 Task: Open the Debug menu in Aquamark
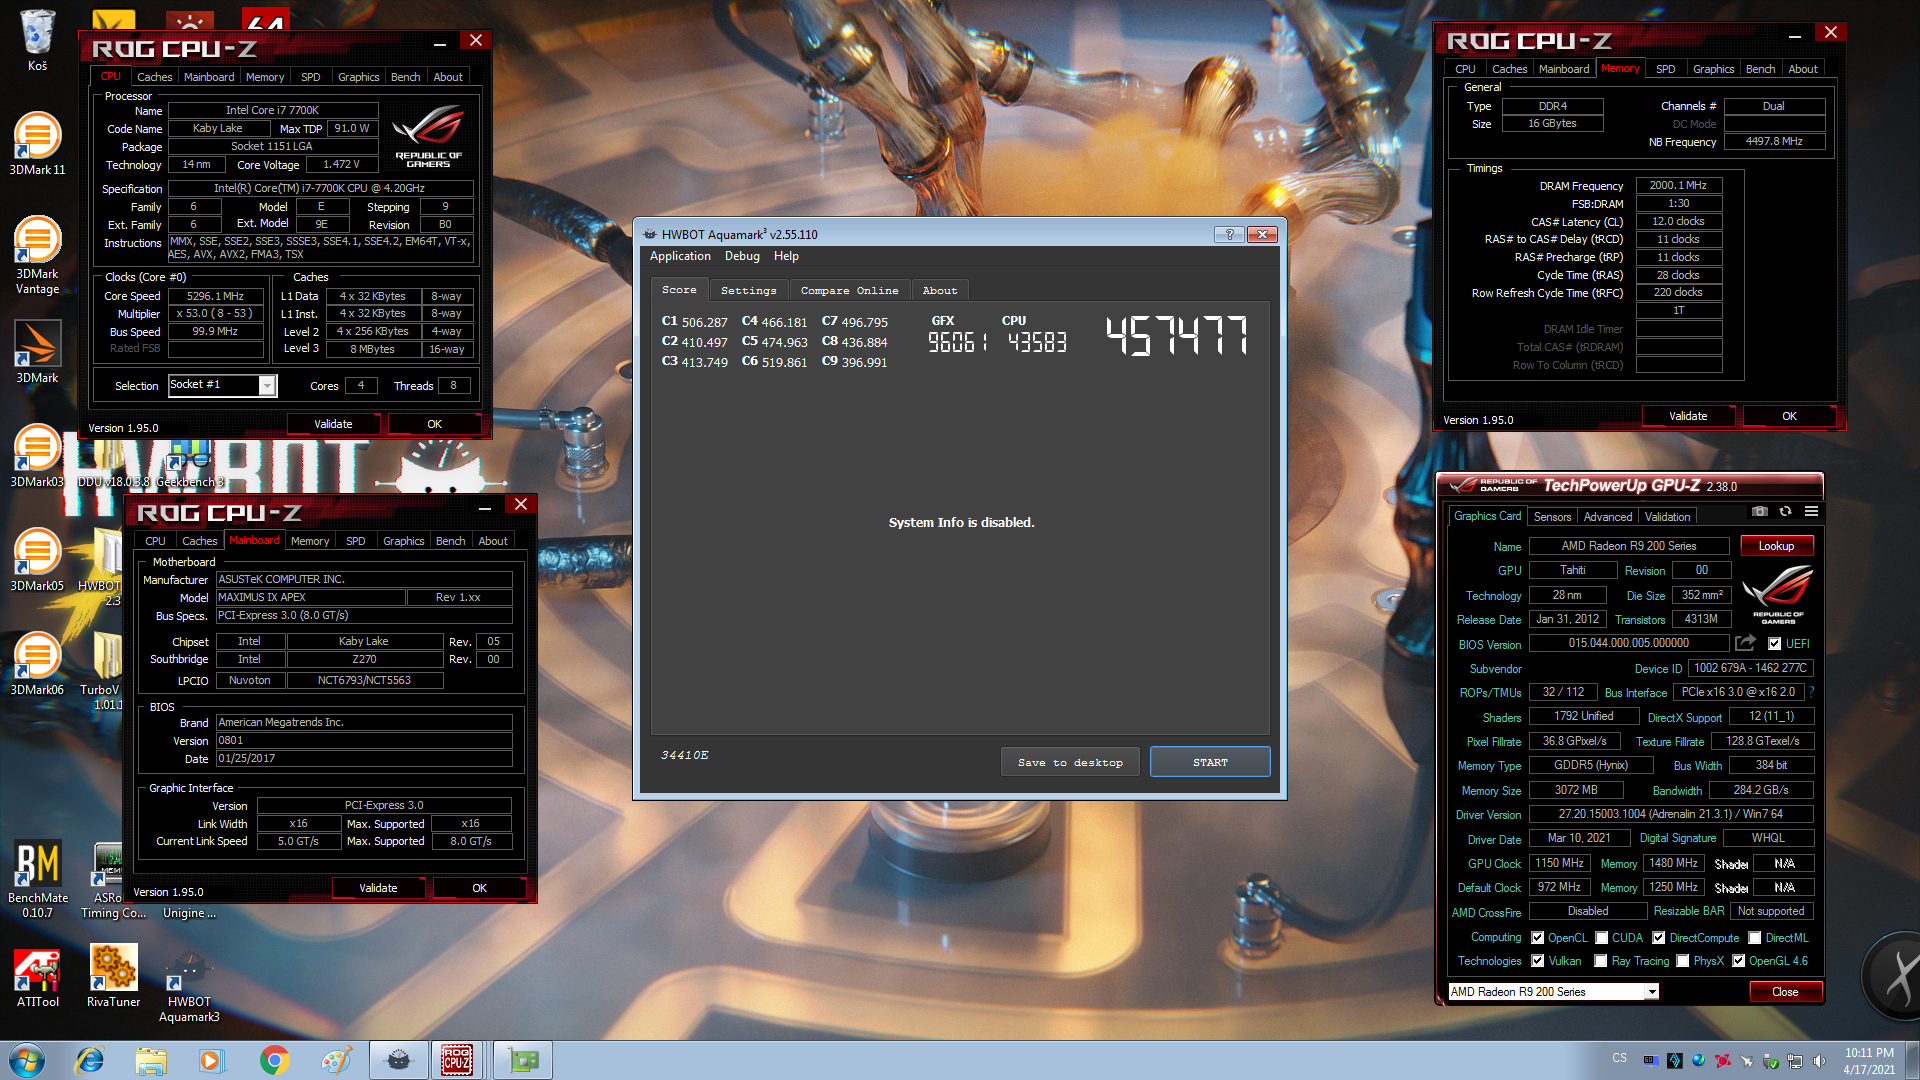coord(742,256)
